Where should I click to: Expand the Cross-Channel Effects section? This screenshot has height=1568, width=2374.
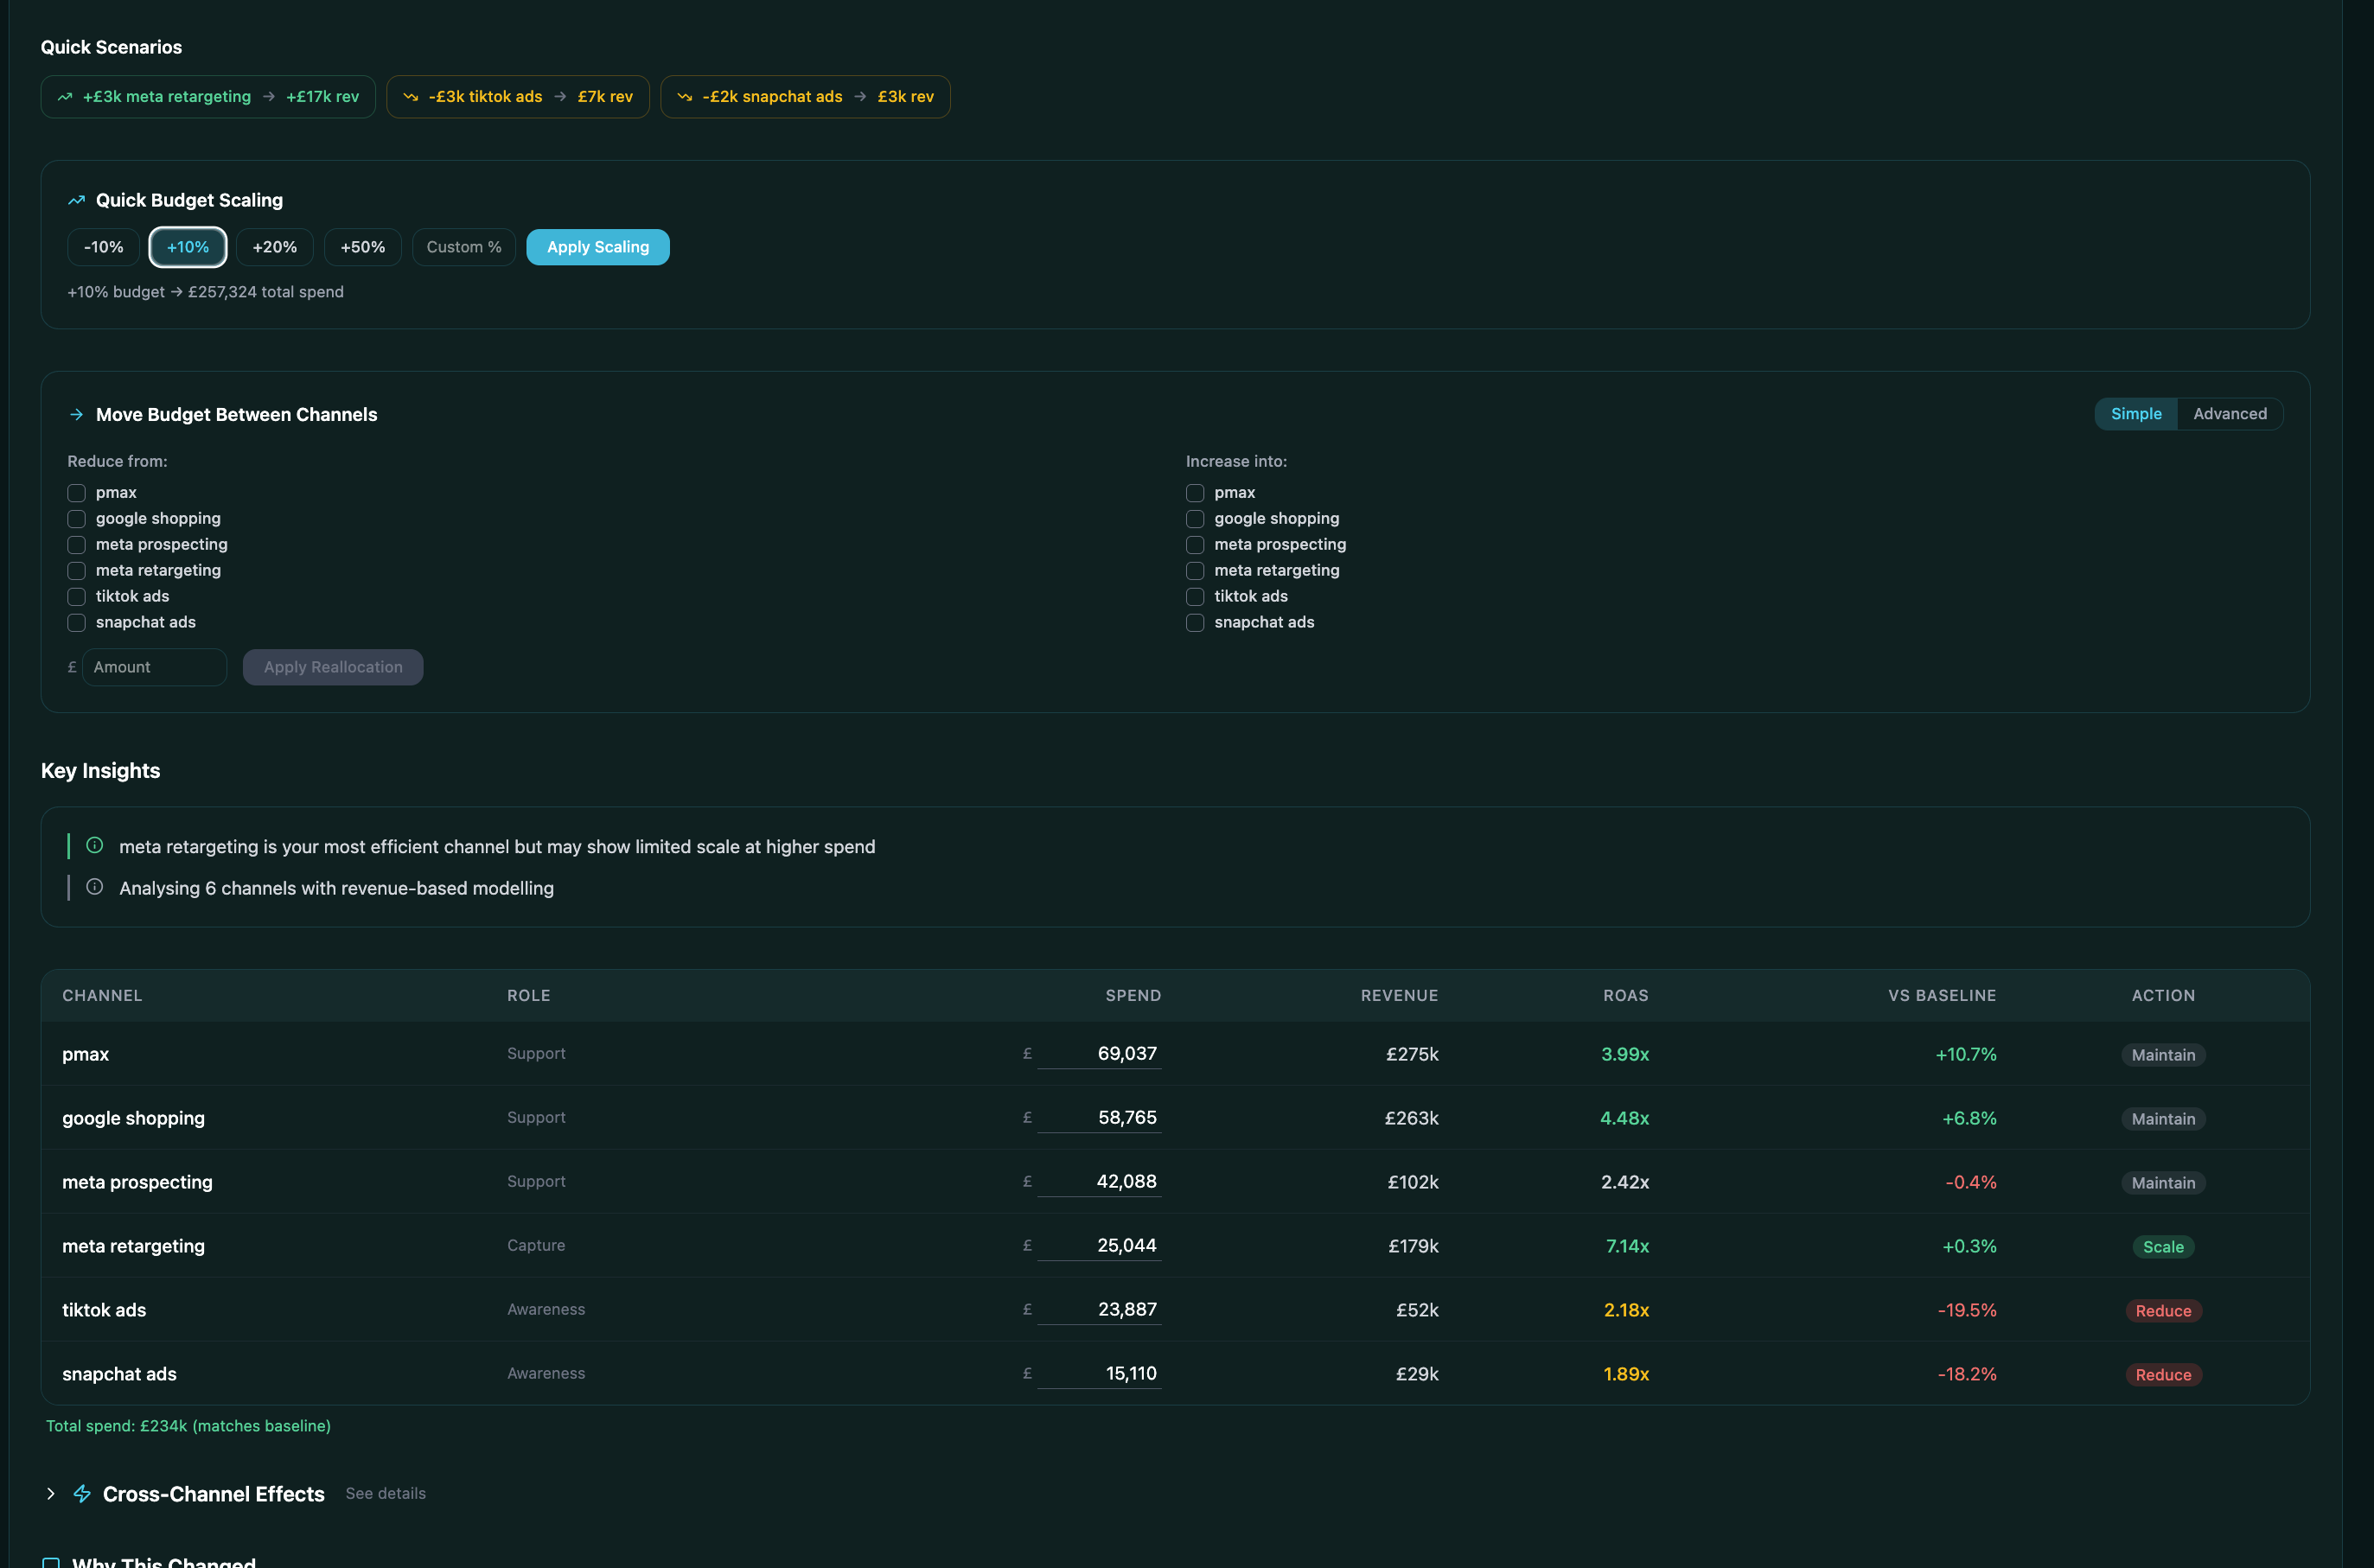pyautogui.click(x=51, y=1493)
